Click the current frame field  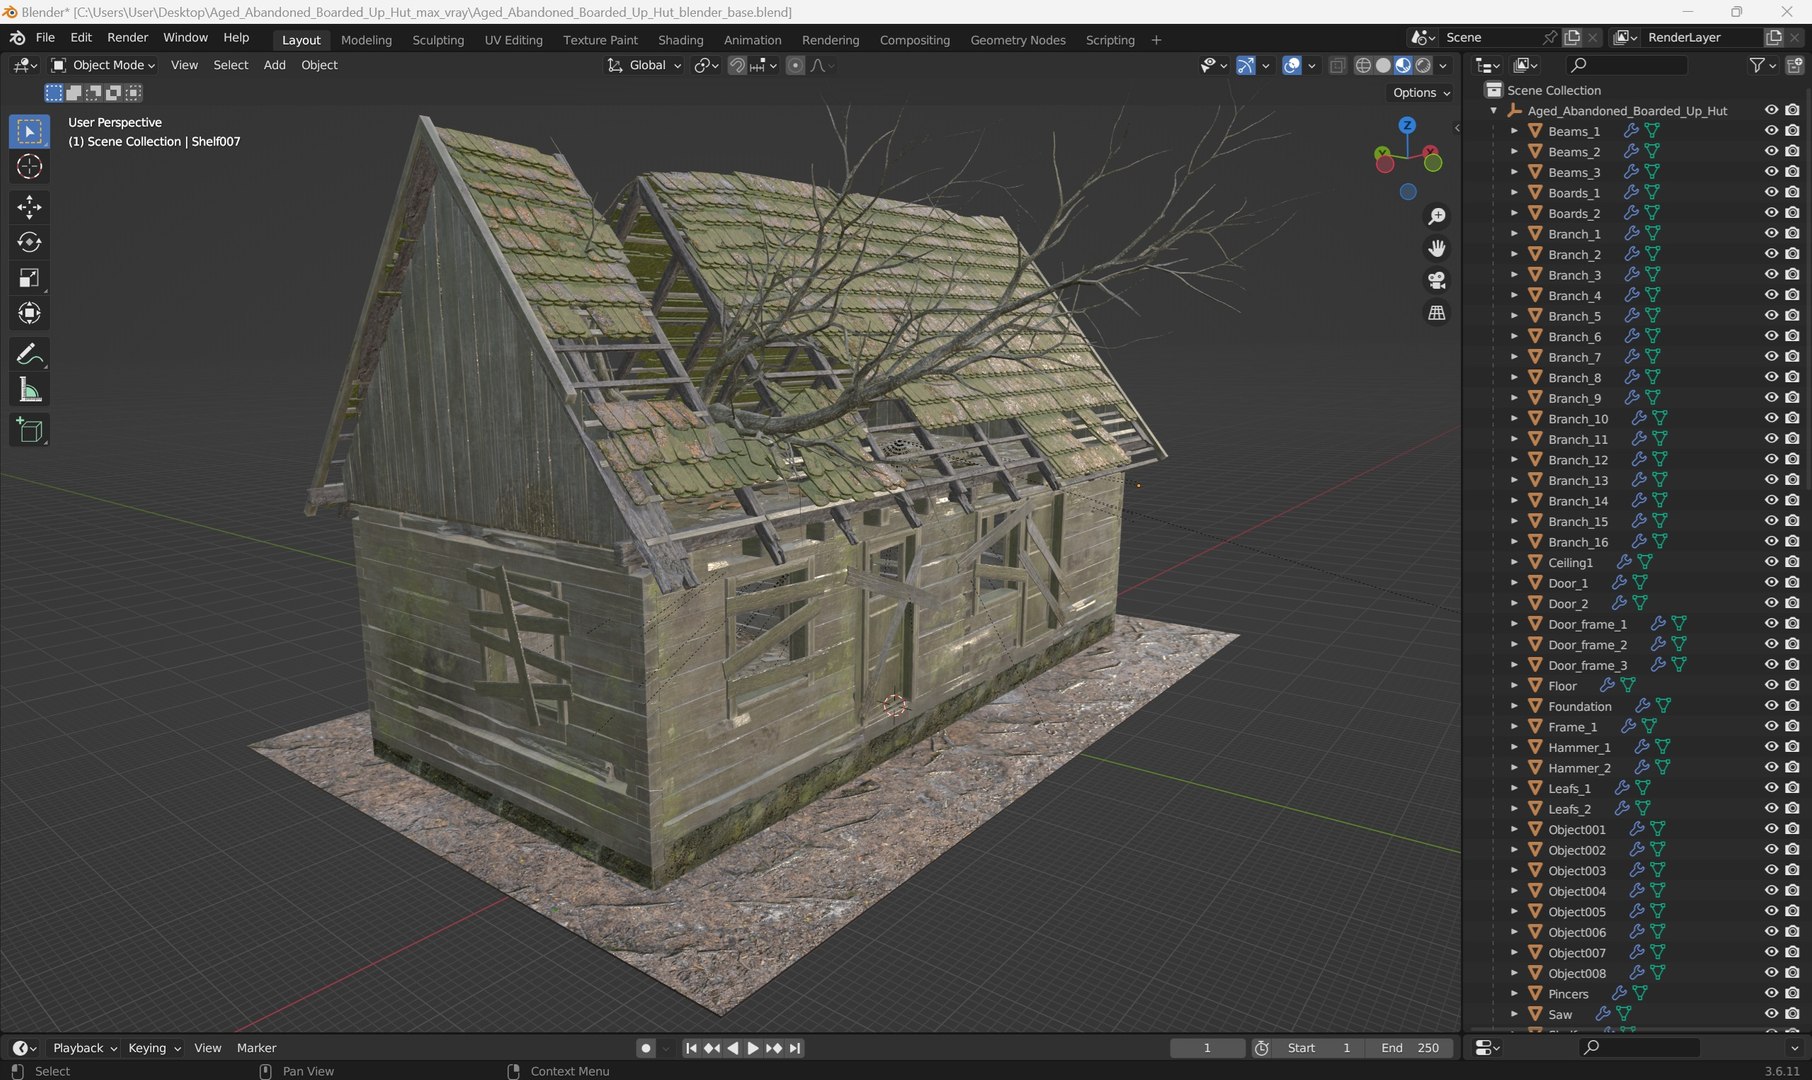pyautogui.click(x=1207, y=1048)
